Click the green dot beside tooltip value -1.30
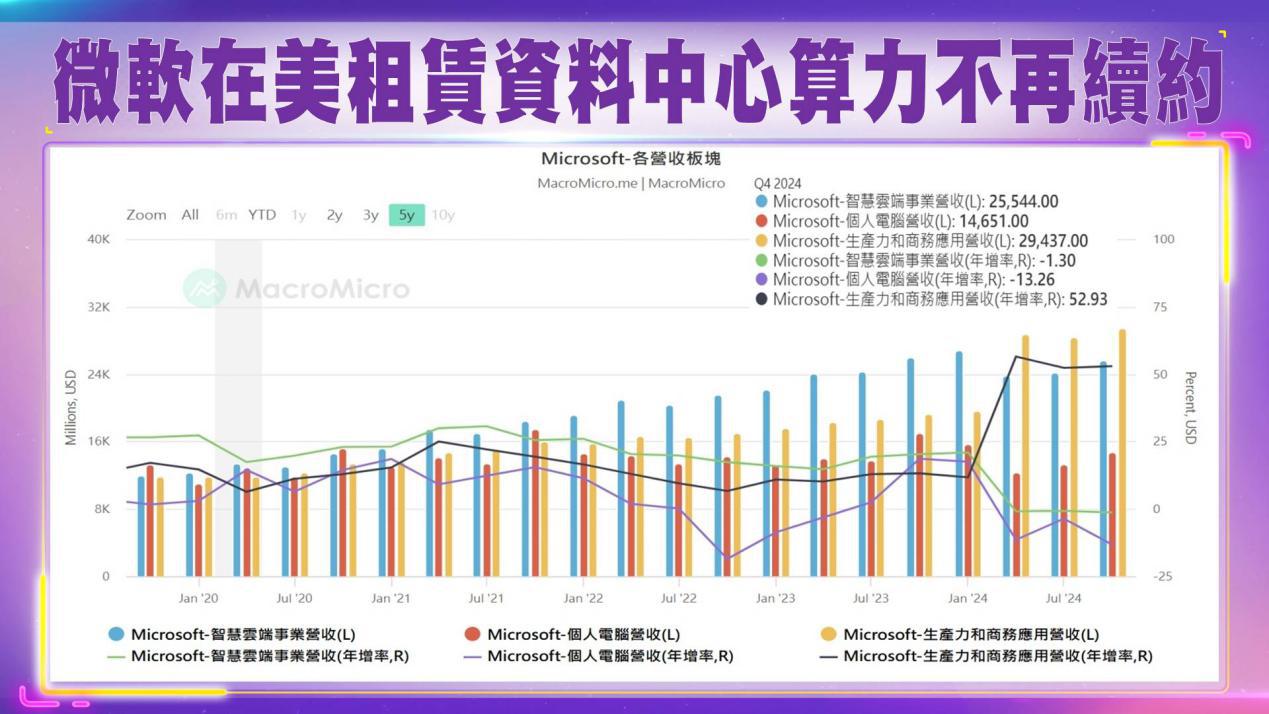Viewport: 1269px width, 714px height. pyautogui.click(x=762, y=260)
